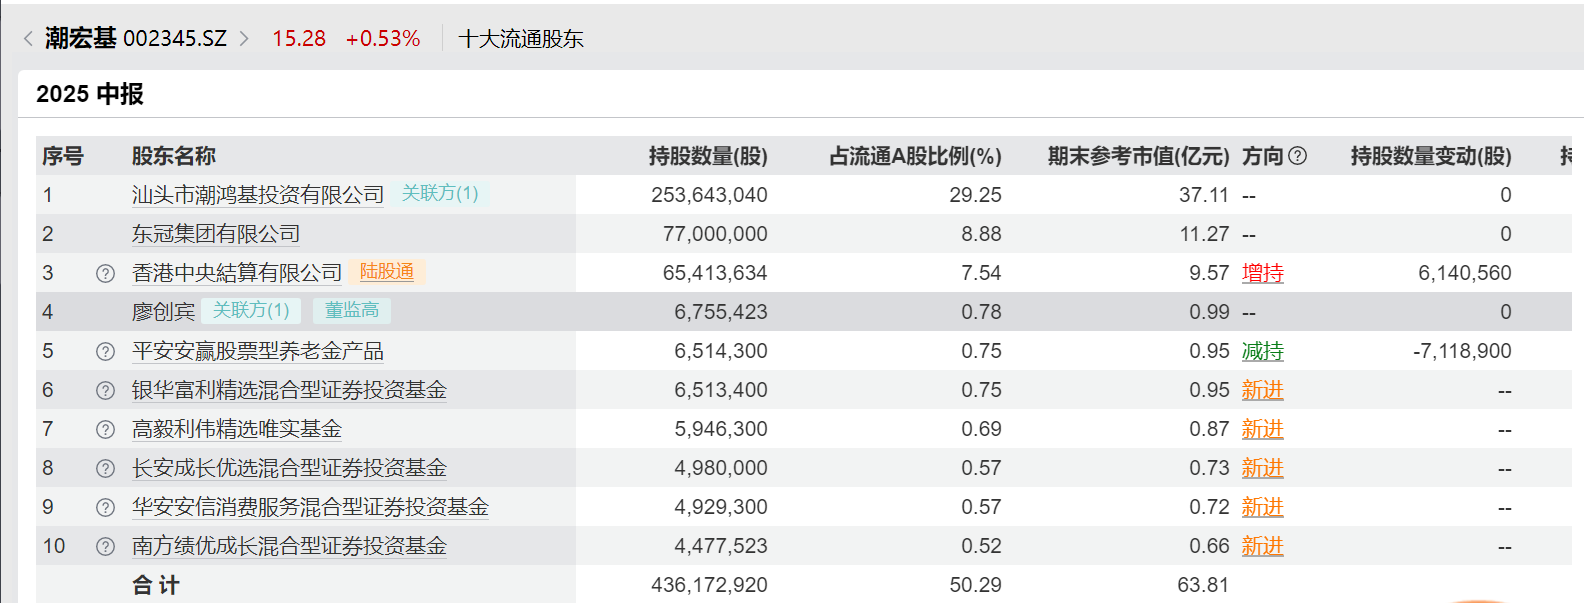1584x603 pixels.
Task: Click question icon beside 平安安赢股票型养老金产品
Action: click(105, 351)
